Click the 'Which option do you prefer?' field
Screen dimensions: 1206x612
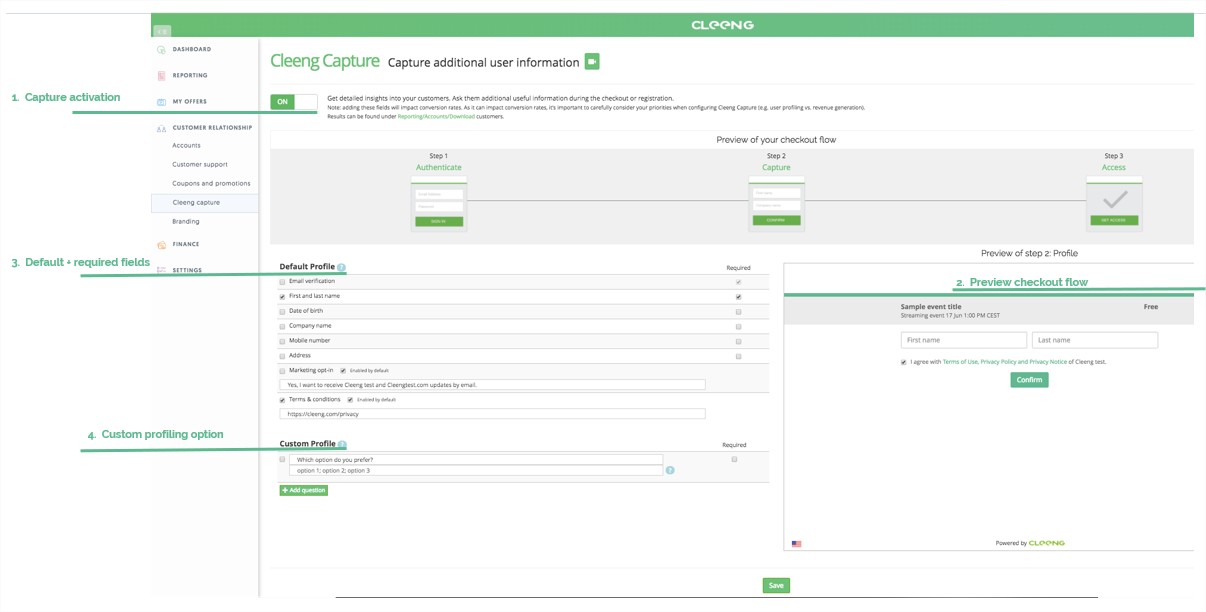tap(476, 460)
